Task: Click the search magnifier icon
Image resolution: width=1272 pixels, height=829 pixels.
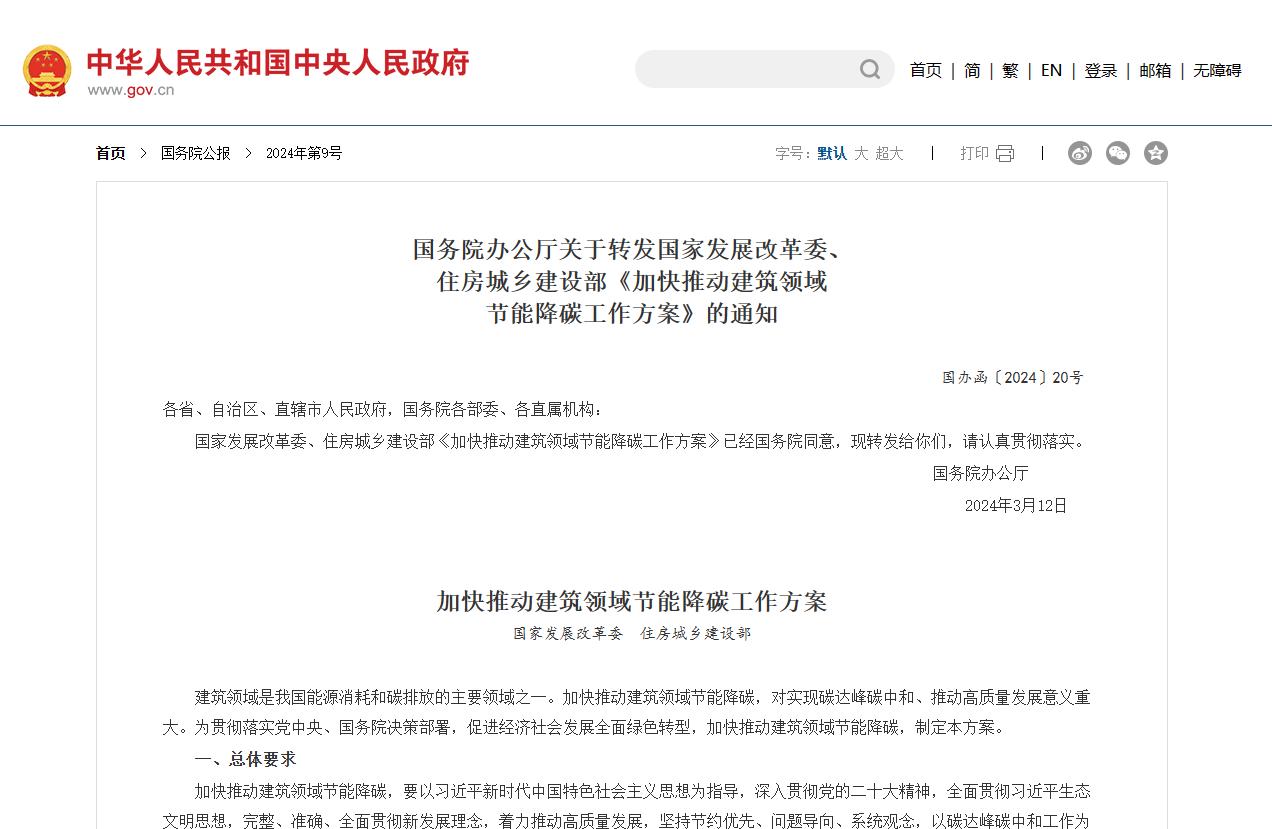Action: pos(869,68)
